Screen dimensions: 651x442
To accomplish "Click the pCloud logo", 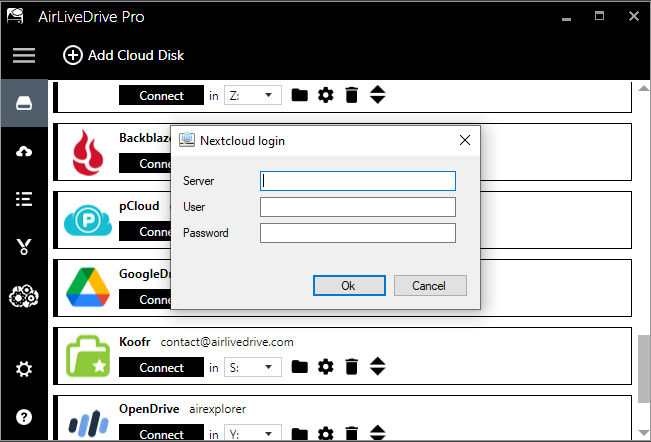I will coord(88,220).
